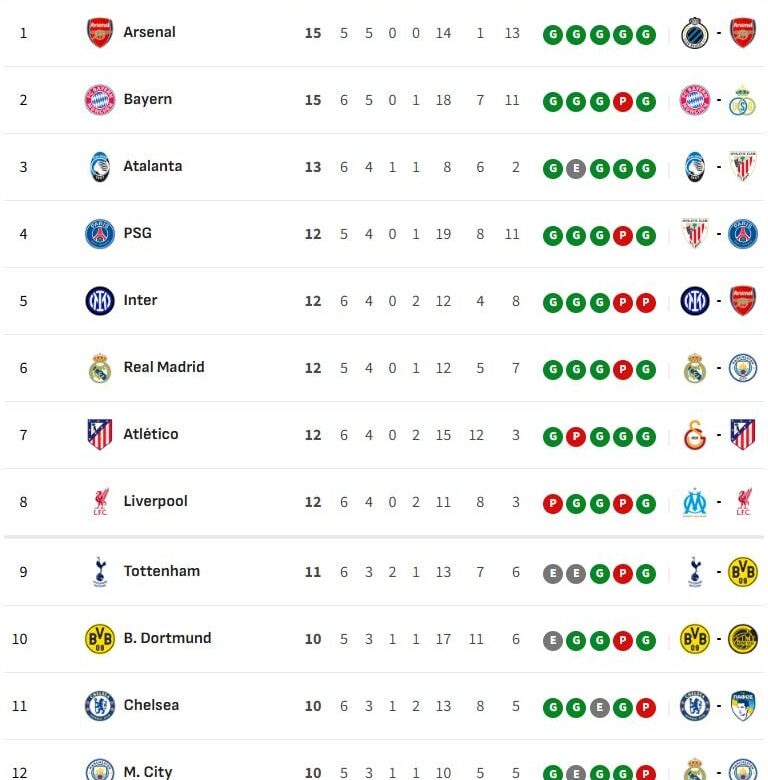Select the Liverpool crest beside the Liverpool name

(x=100, y=502)
